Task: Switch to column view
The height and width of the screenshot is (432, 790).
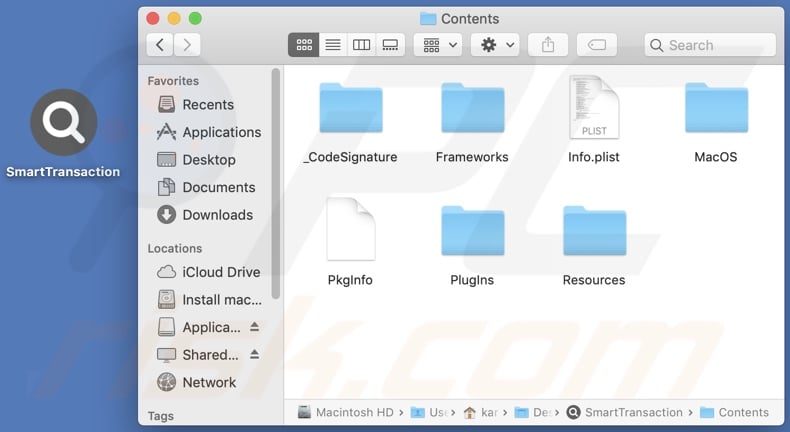Action: point(361,45)
